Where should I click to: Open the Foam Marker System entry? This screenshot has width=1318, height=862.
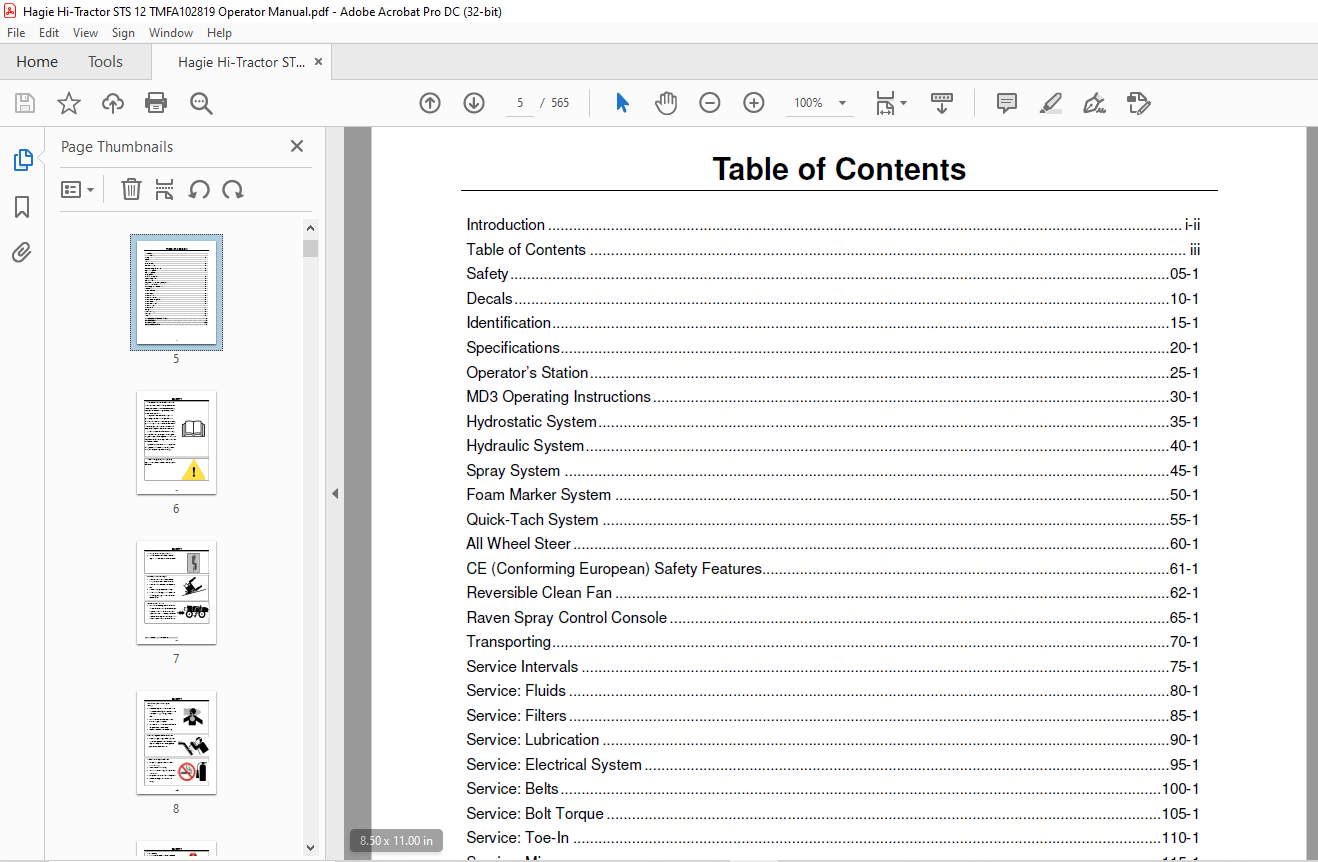coord(832,495)
